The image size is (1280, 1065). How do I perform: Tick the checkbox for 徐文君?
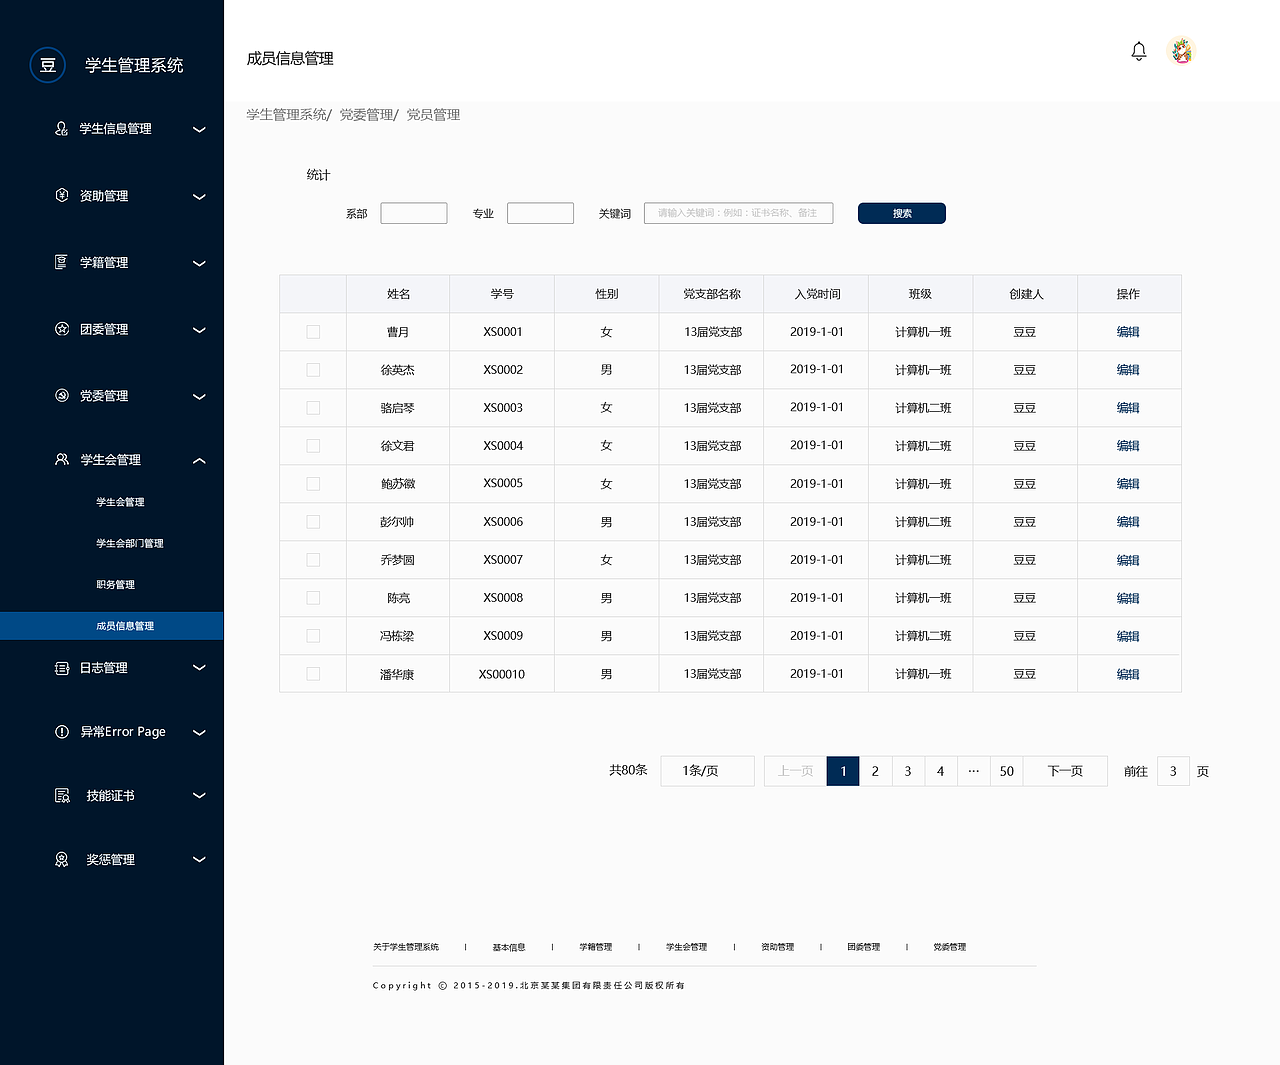[313, 446]
